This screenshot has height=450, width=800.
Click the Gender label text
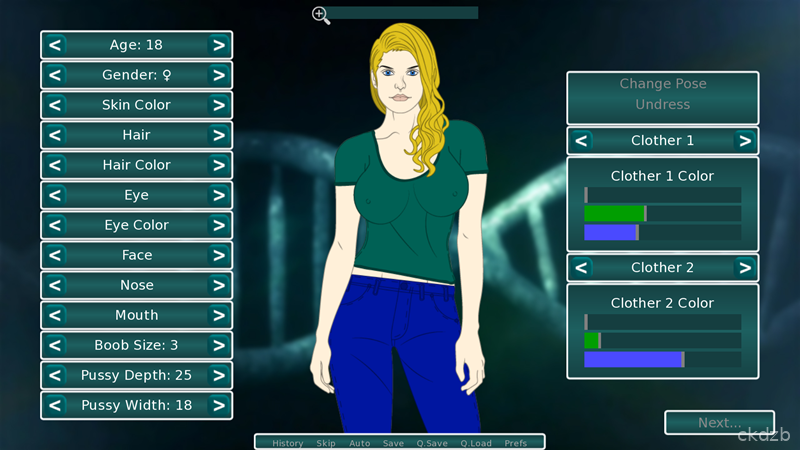(136, 75)
